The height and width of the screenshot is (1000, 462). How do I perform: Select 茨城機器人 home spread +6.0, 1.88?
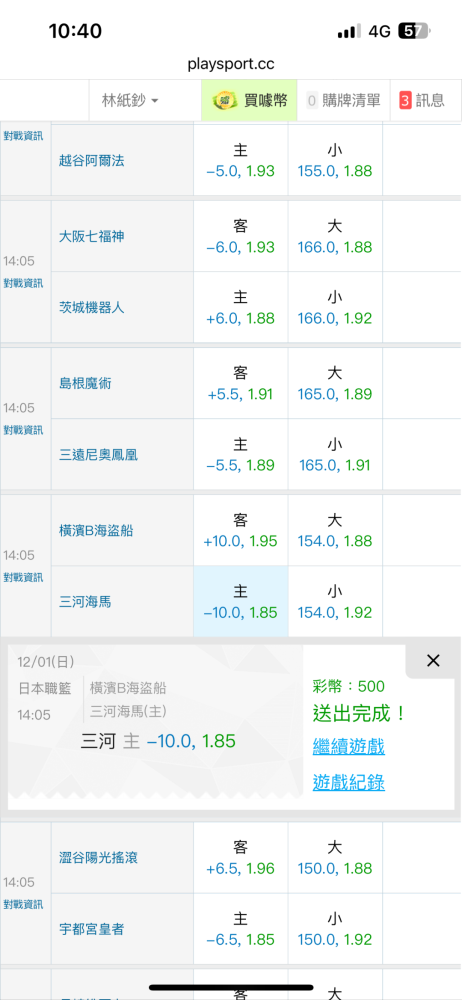pos(241,307)
